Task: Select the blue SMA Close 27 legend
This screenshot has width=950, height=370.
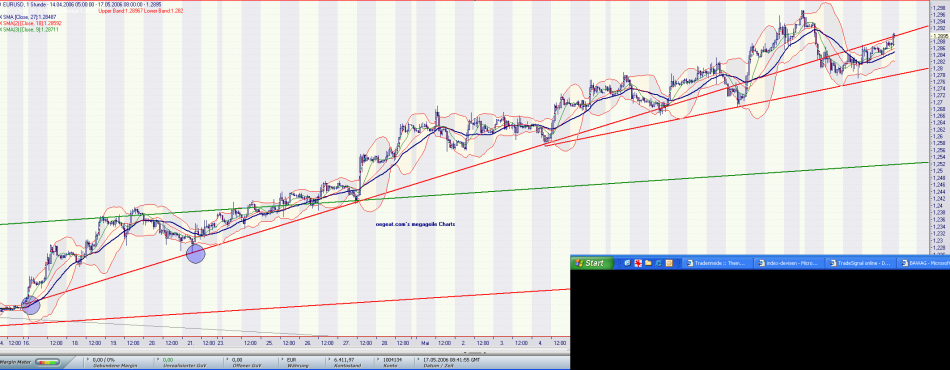Action: click(29, 17)
